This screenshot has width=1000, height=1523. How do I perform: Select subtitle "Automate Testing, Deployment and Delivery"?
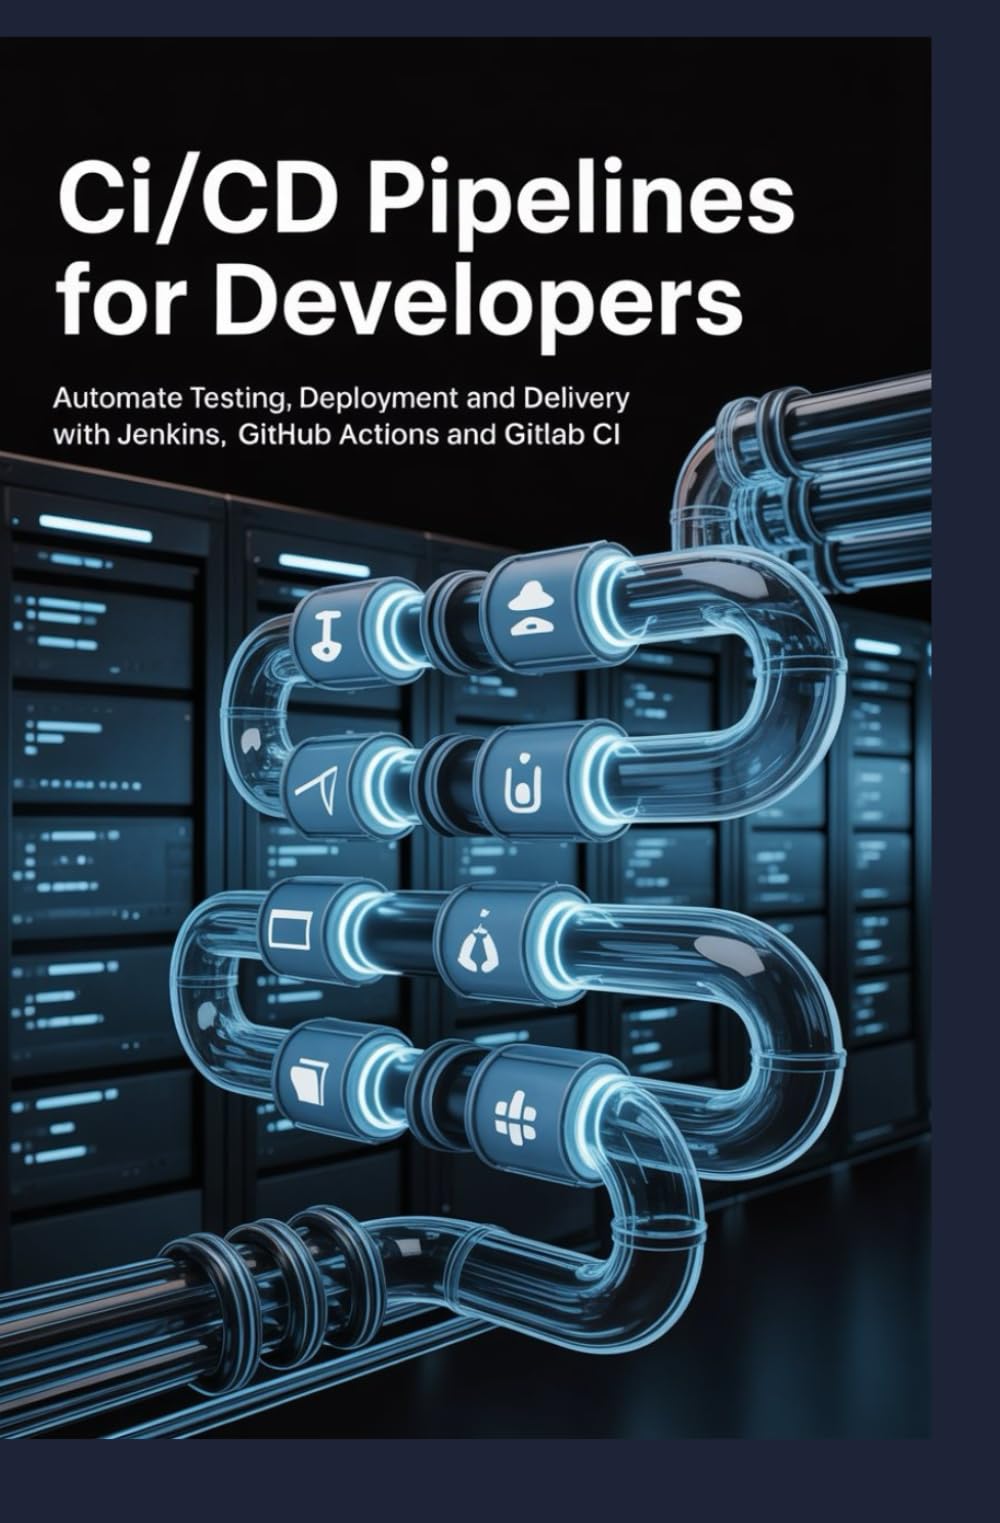341,398
